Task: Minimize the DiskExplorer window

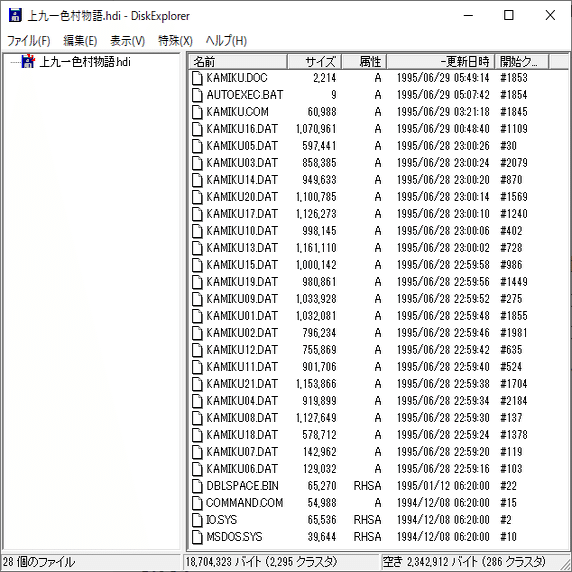Action: 468,15
